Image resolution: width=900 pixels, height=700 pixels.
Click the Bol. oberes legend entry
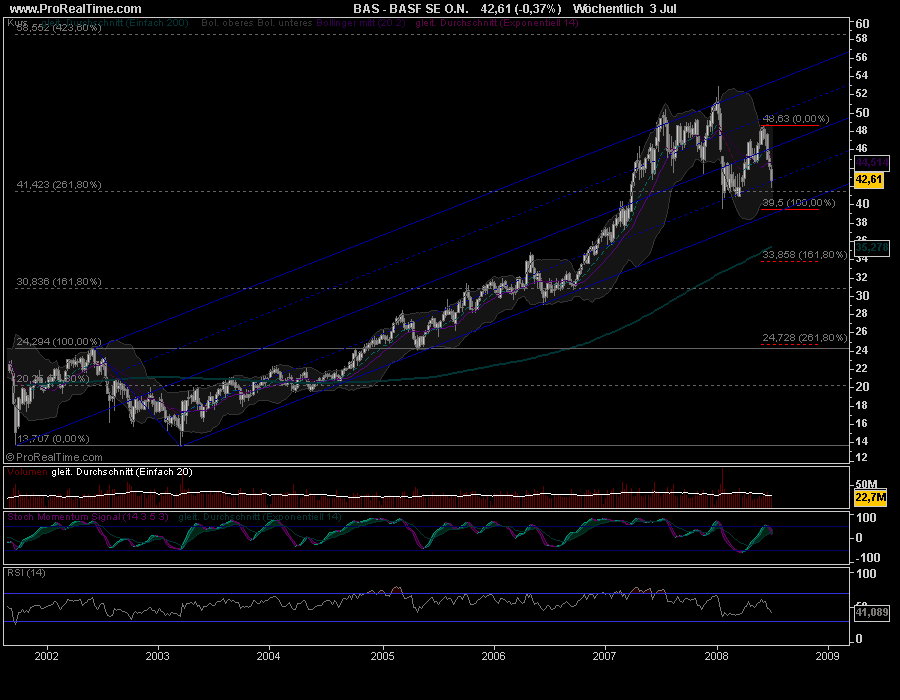click(227, 23)
